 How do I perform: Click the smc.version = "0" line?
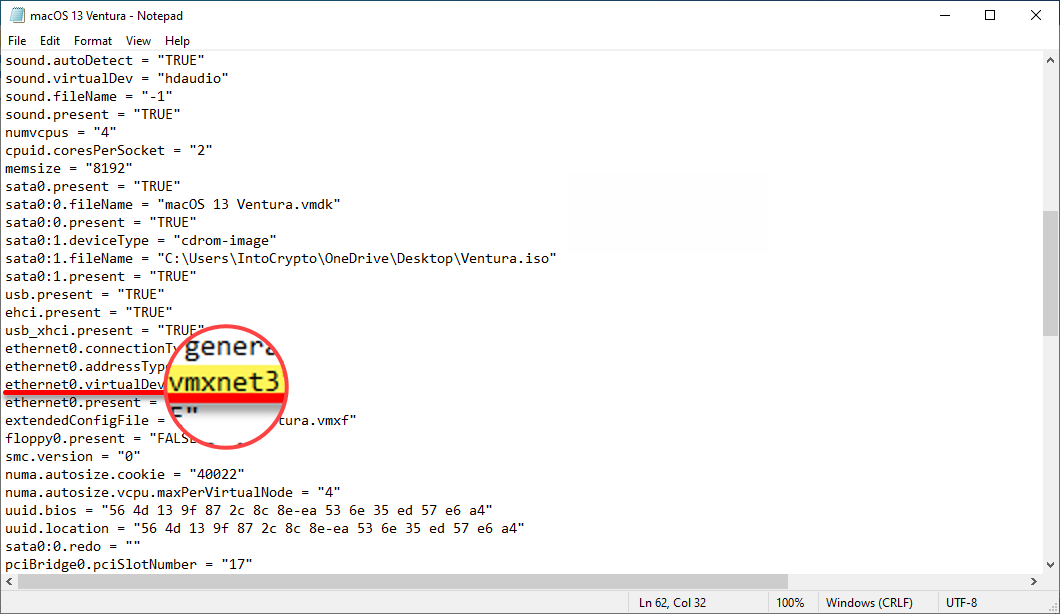tap(73, 456)
